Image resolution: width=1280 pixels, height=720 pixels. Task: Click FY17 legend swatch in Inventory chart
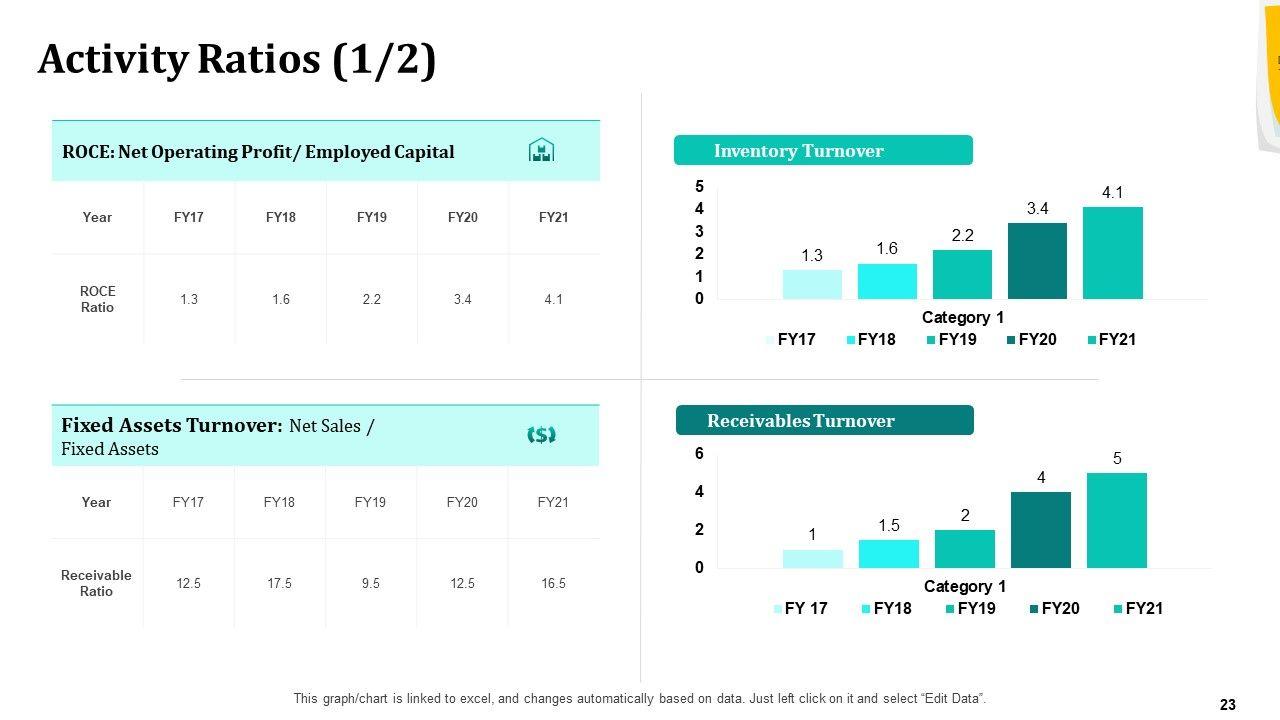[770, 340]
